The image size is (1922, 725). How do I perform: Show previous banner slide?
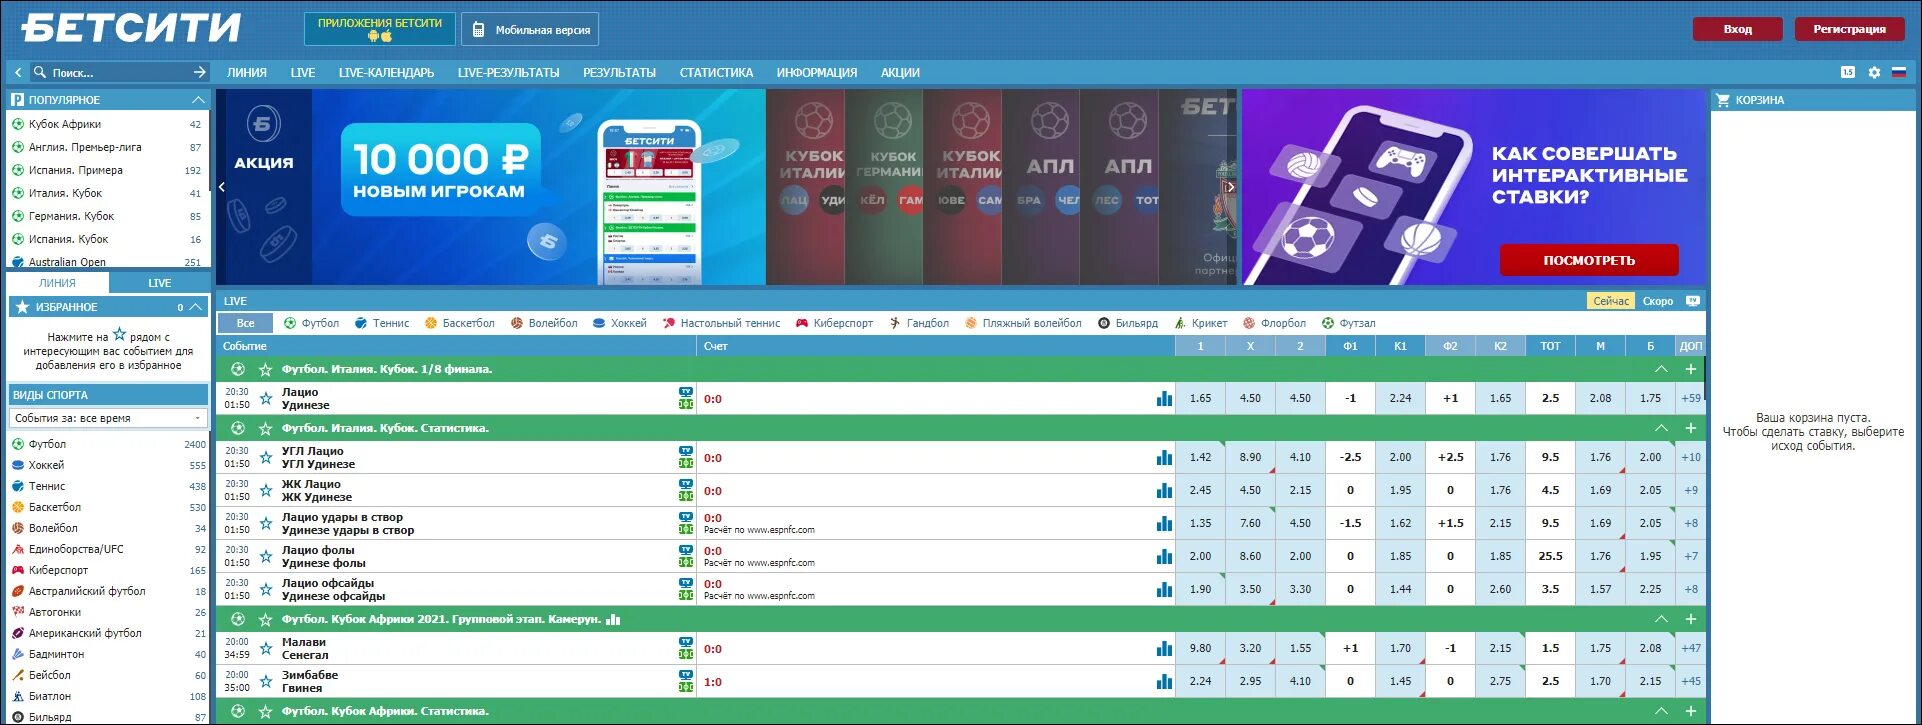[222, 187]
